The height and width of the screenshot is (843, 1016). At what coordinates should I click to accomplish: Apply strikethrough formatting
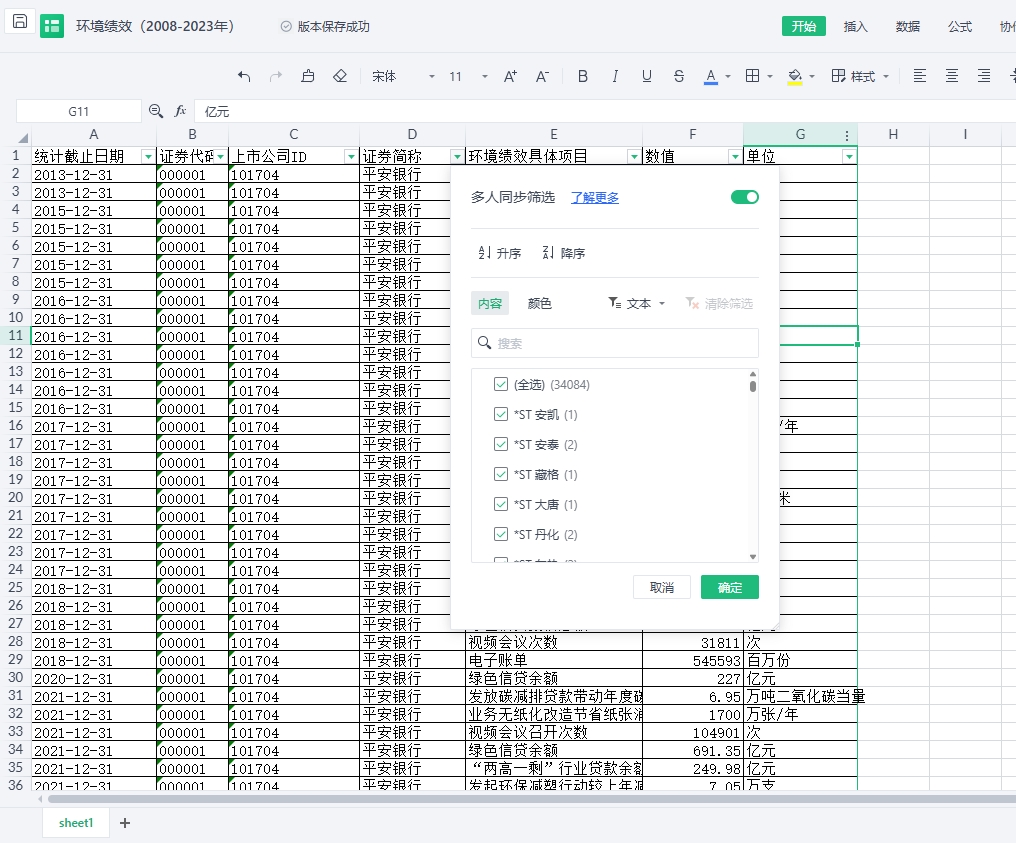[679, 76]
